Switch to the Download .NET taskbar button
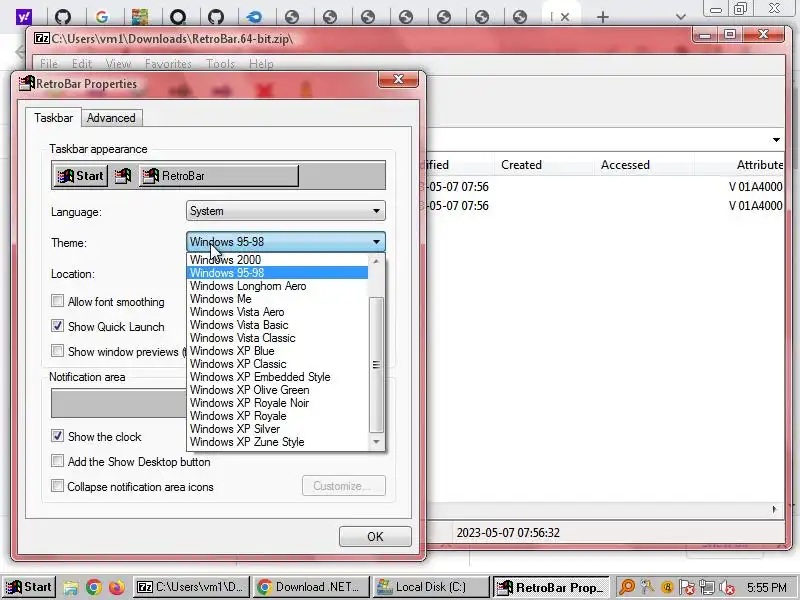Image resolution: width=800 pixels, height=600 pixels. [311, 587]
